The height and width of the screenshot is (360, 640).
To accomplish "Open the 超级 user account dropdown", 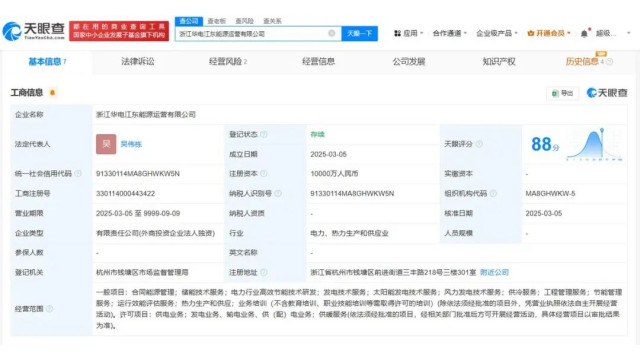I will coord(613,33).
